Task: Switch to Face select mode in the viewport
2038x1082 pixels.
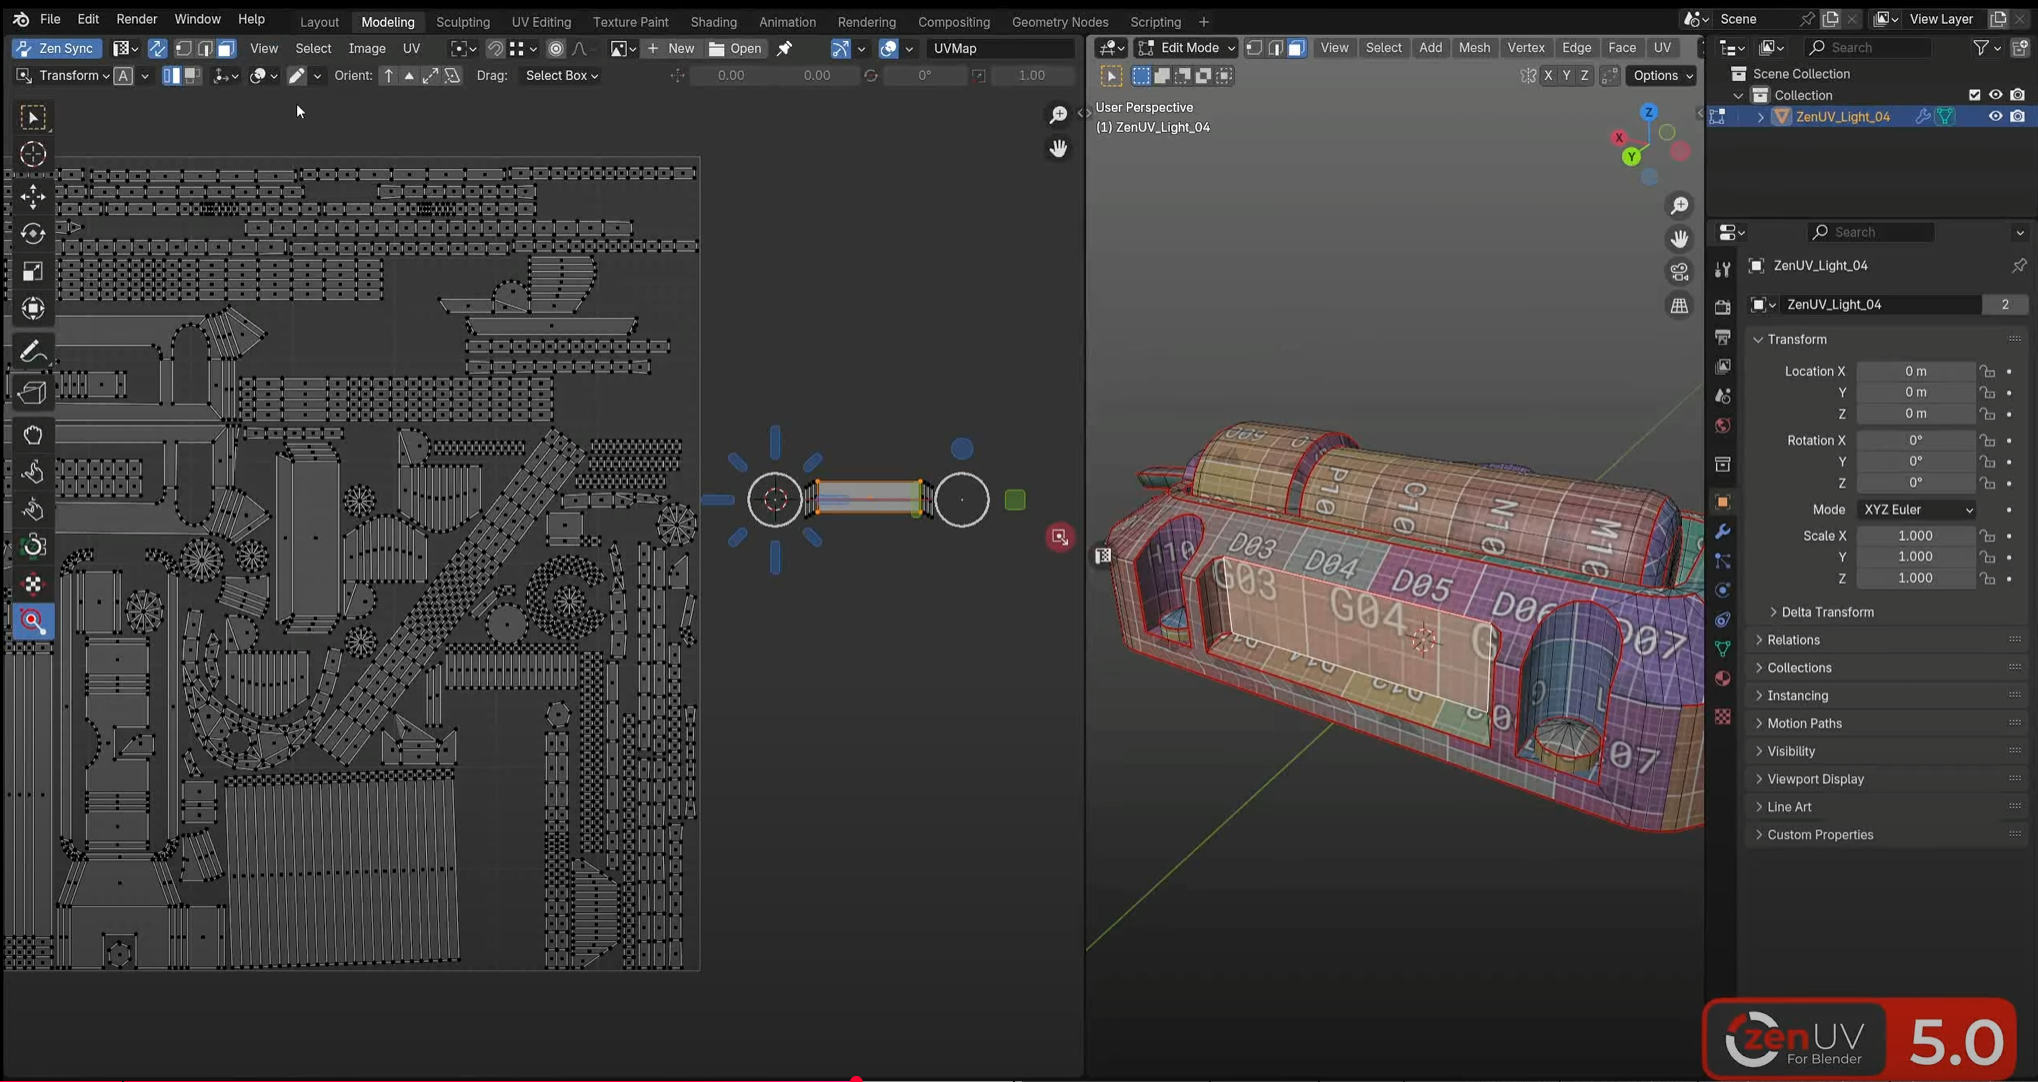Action: click(x=1297, y=47)
